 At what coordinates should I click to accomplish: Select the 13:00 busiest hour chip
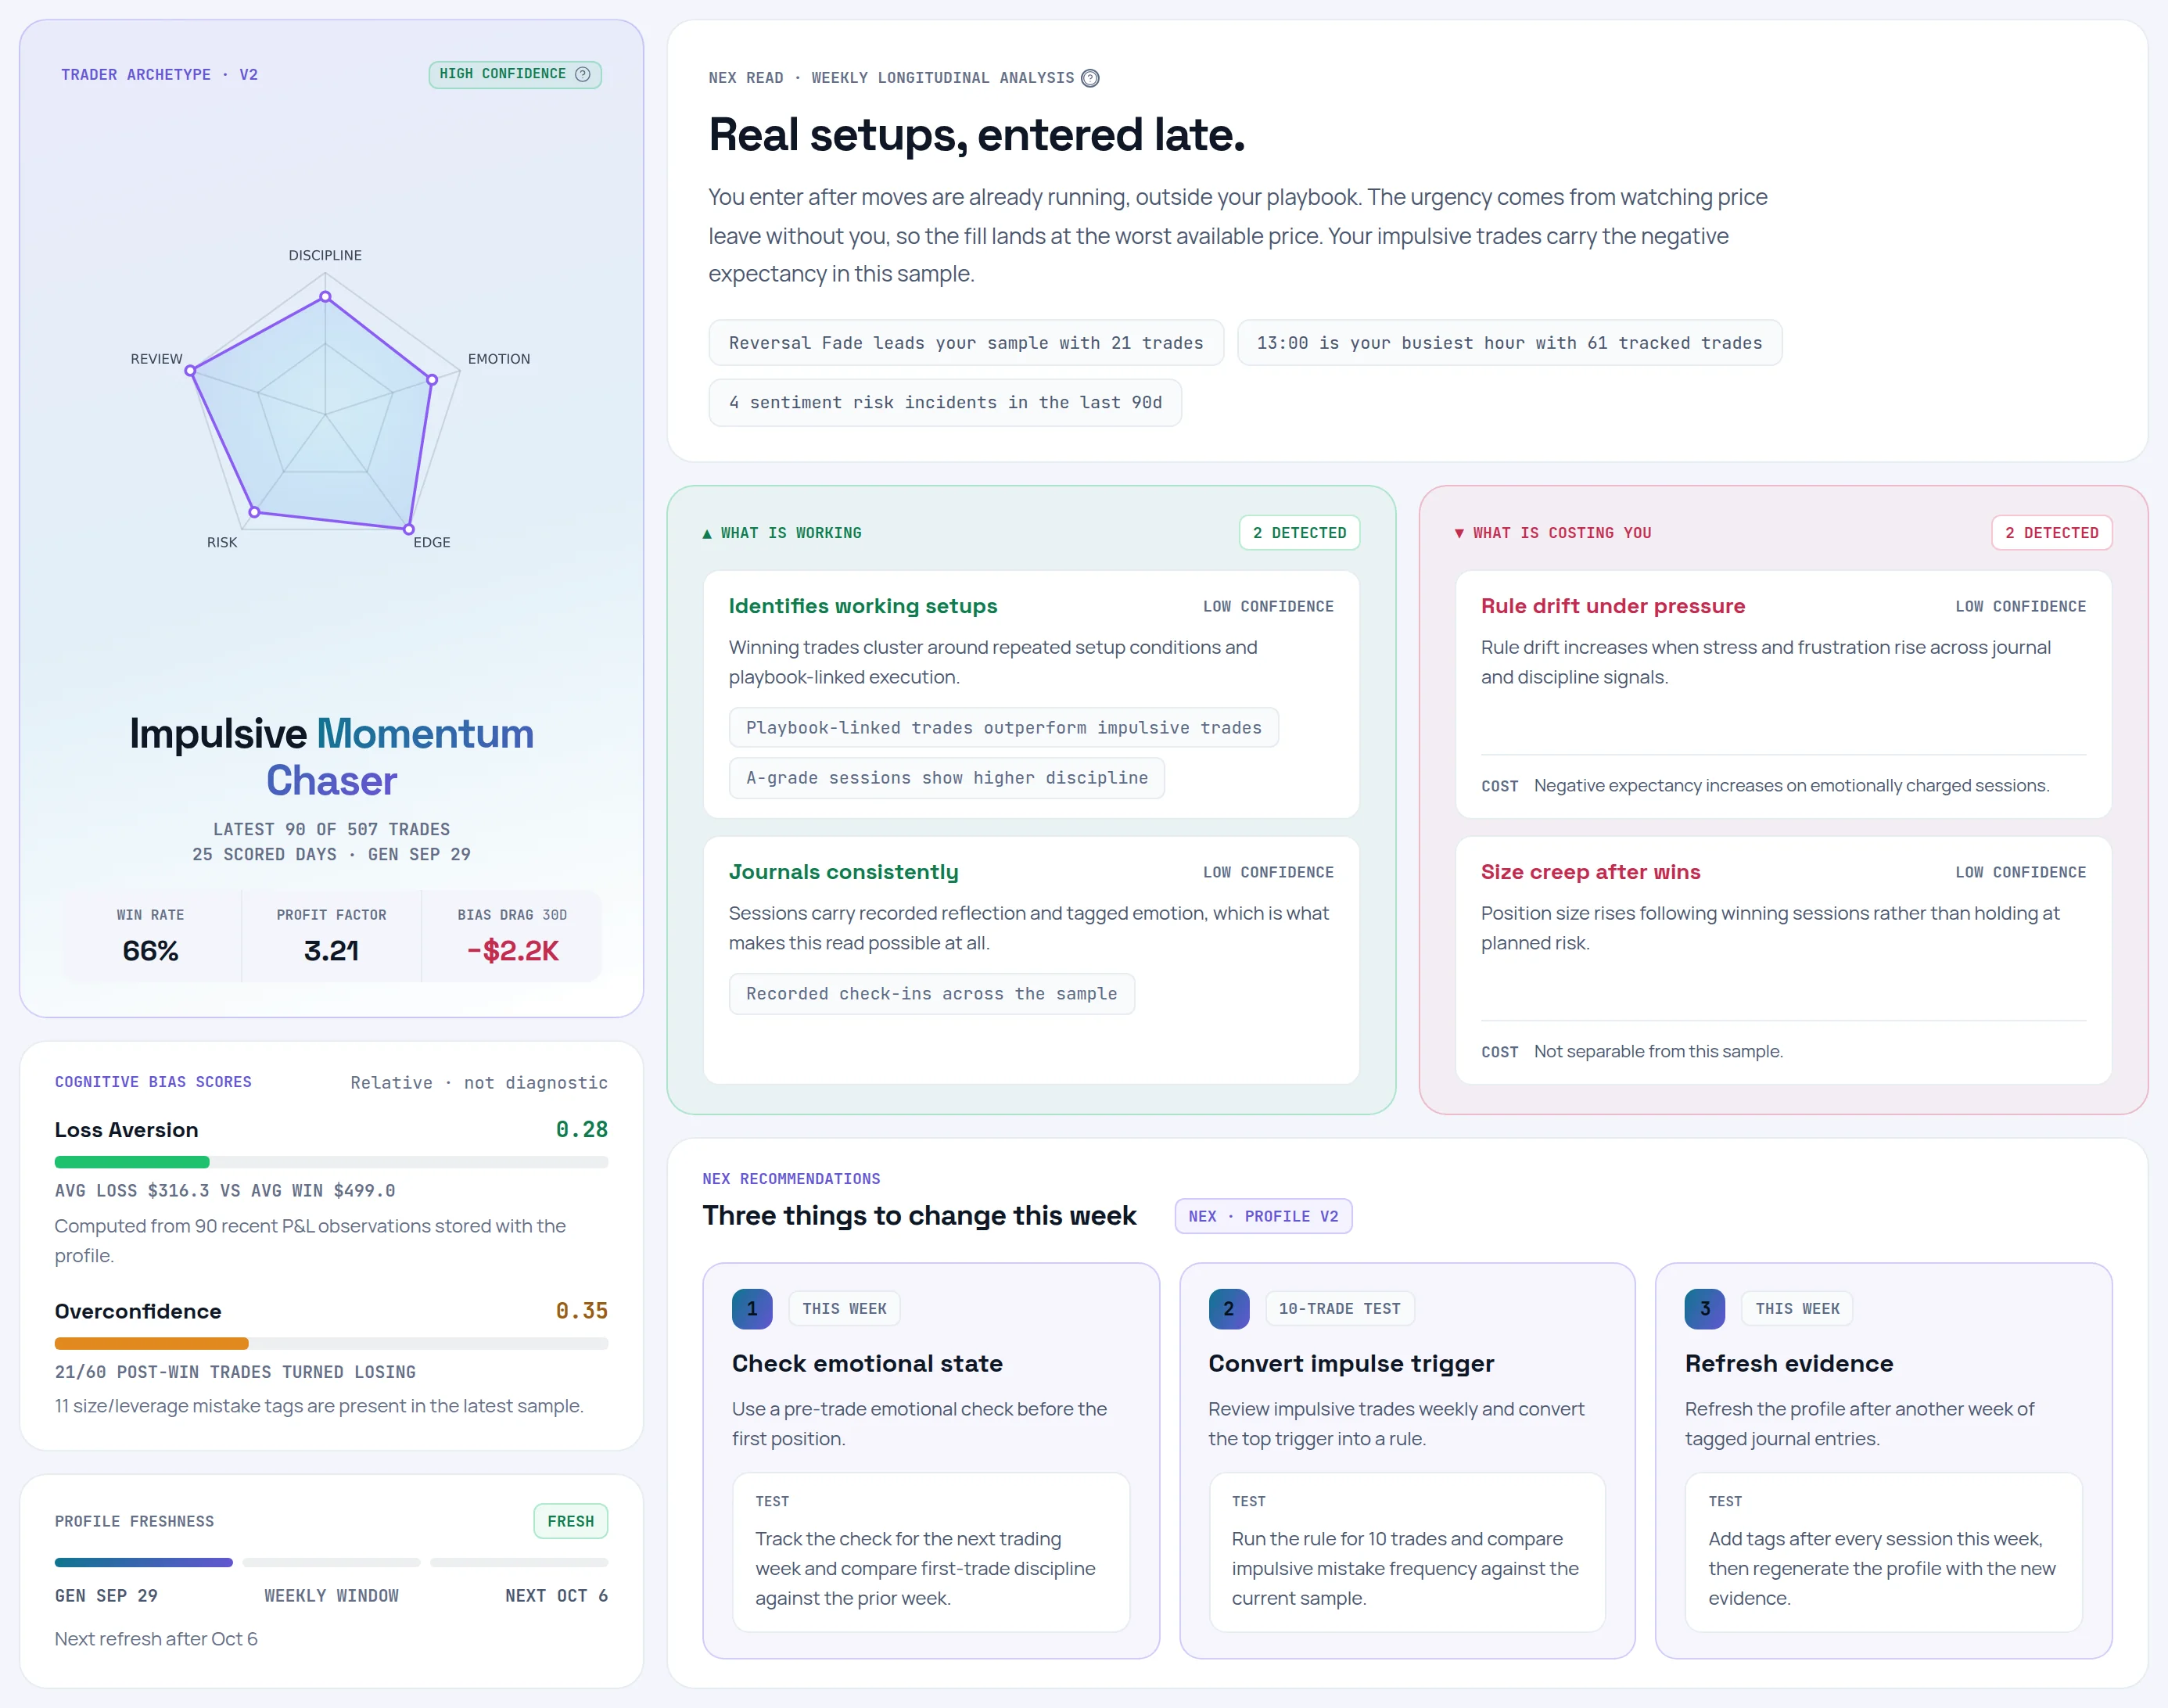click(x=1509, y=343)
